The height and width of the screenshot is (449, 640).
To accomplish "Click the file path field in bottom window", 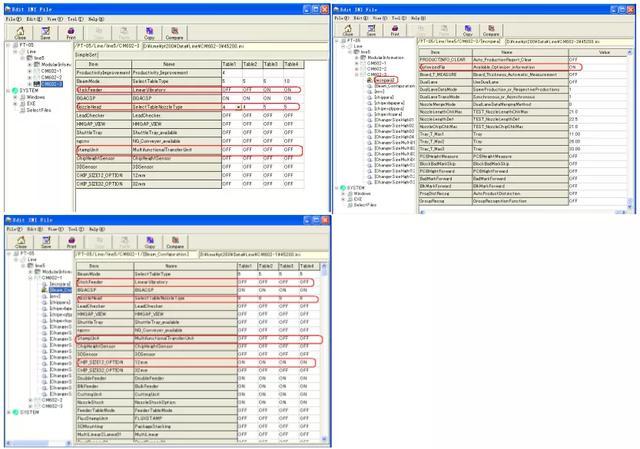I will (263, 254).
